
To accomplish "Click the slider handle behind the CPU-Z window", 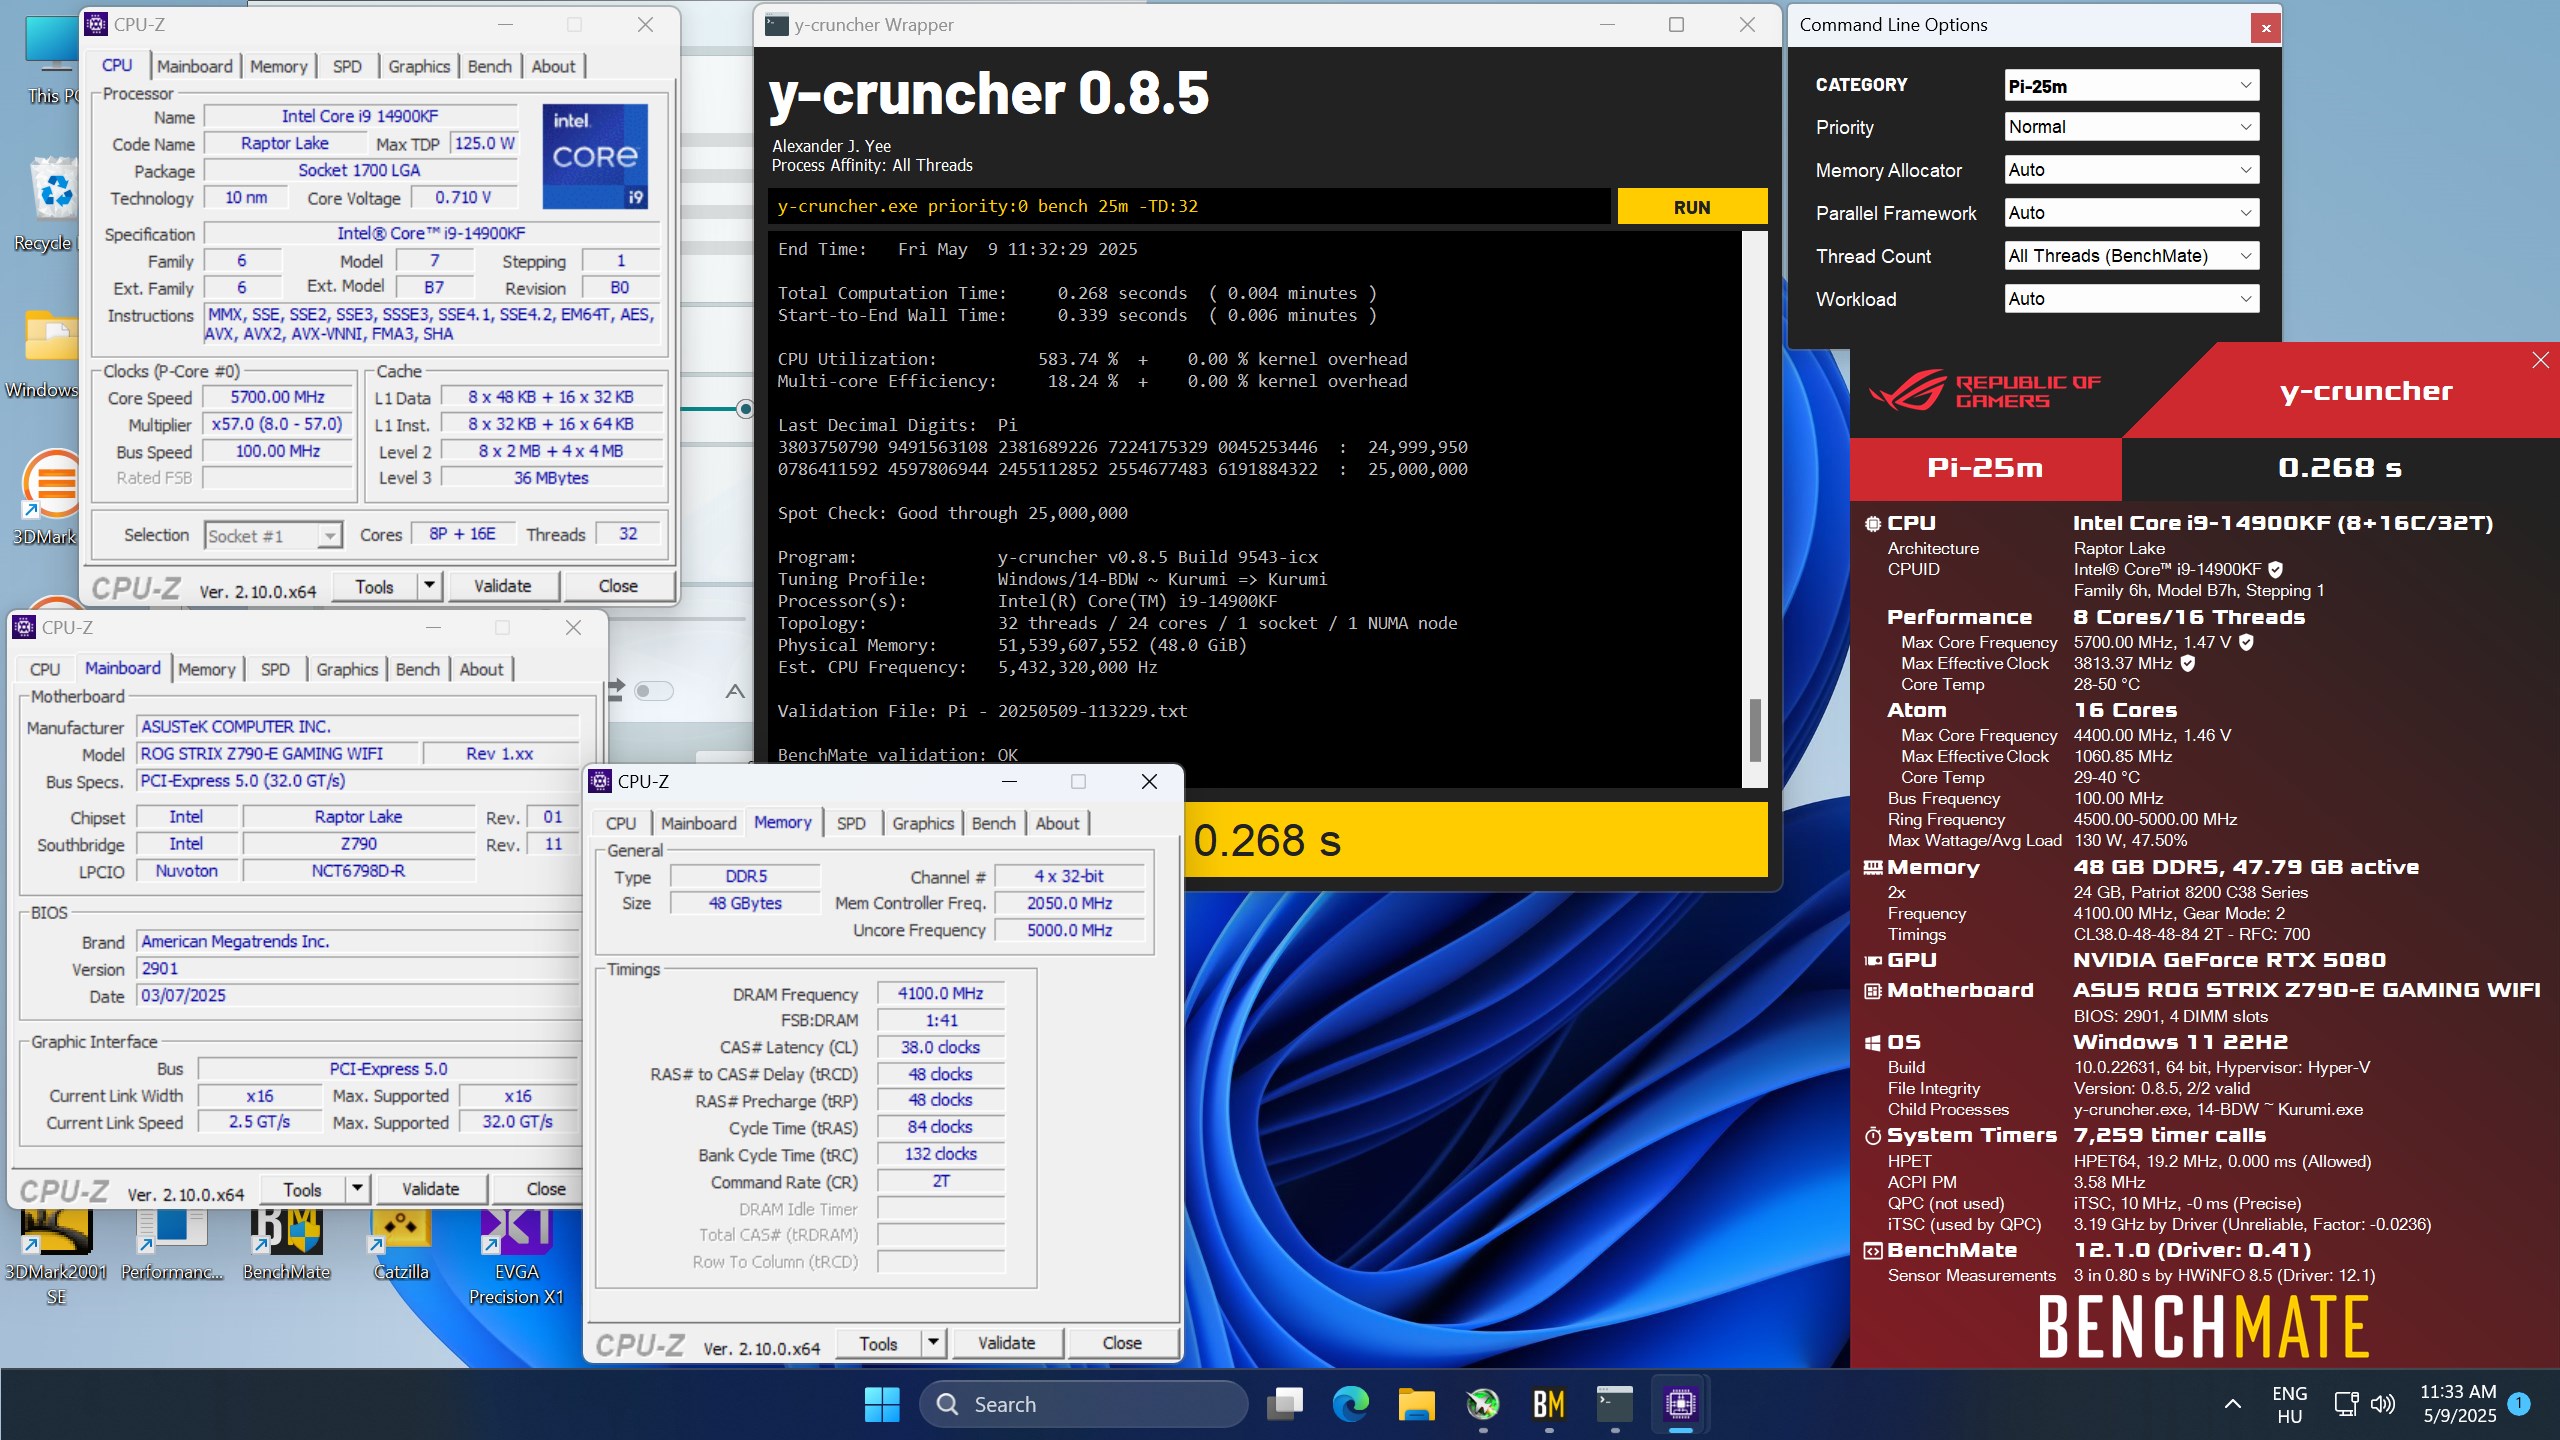I will pyautogui.click(x=745, y=408).
